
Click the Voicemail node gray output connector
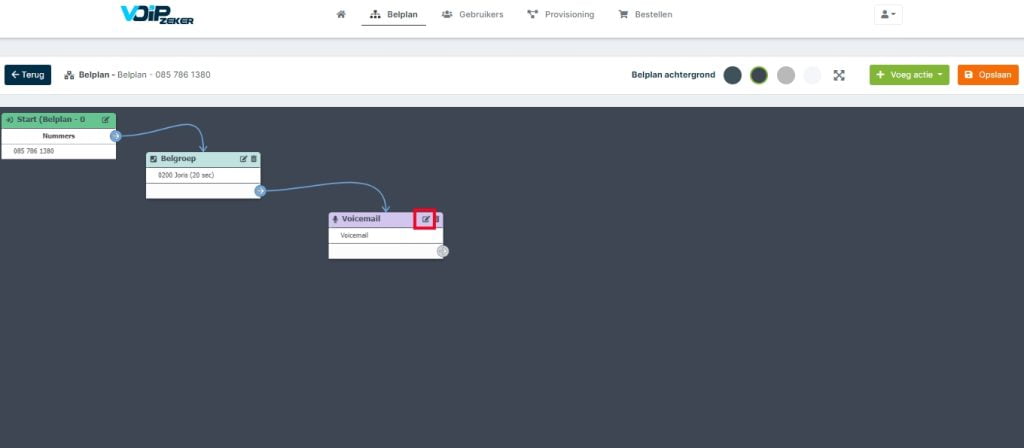[443, 251]
